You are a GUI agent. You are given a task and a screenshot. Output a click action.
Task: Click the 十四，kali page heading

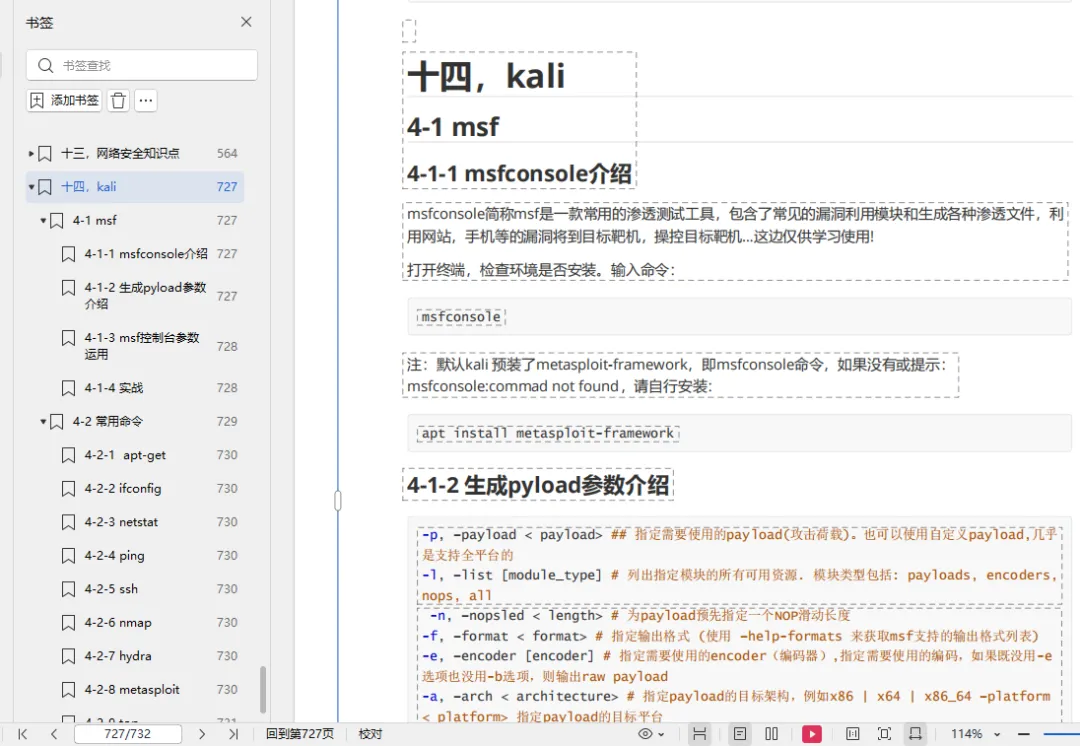486,76
